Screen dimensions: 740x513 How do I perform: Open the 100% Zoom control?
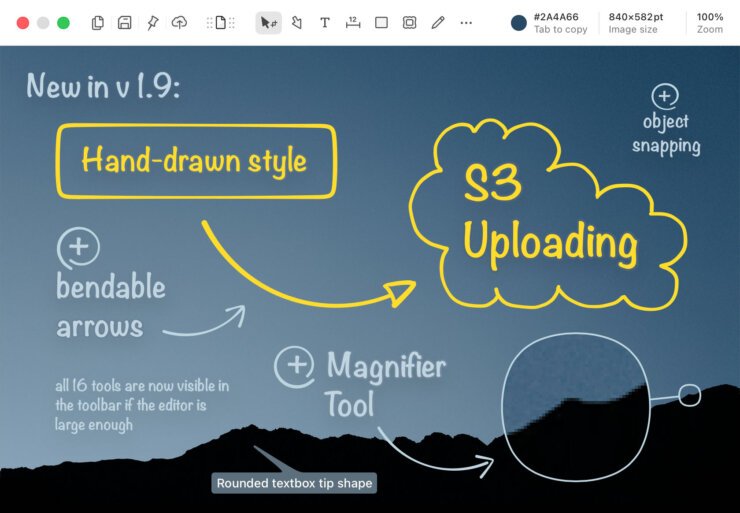click(710, 23)
